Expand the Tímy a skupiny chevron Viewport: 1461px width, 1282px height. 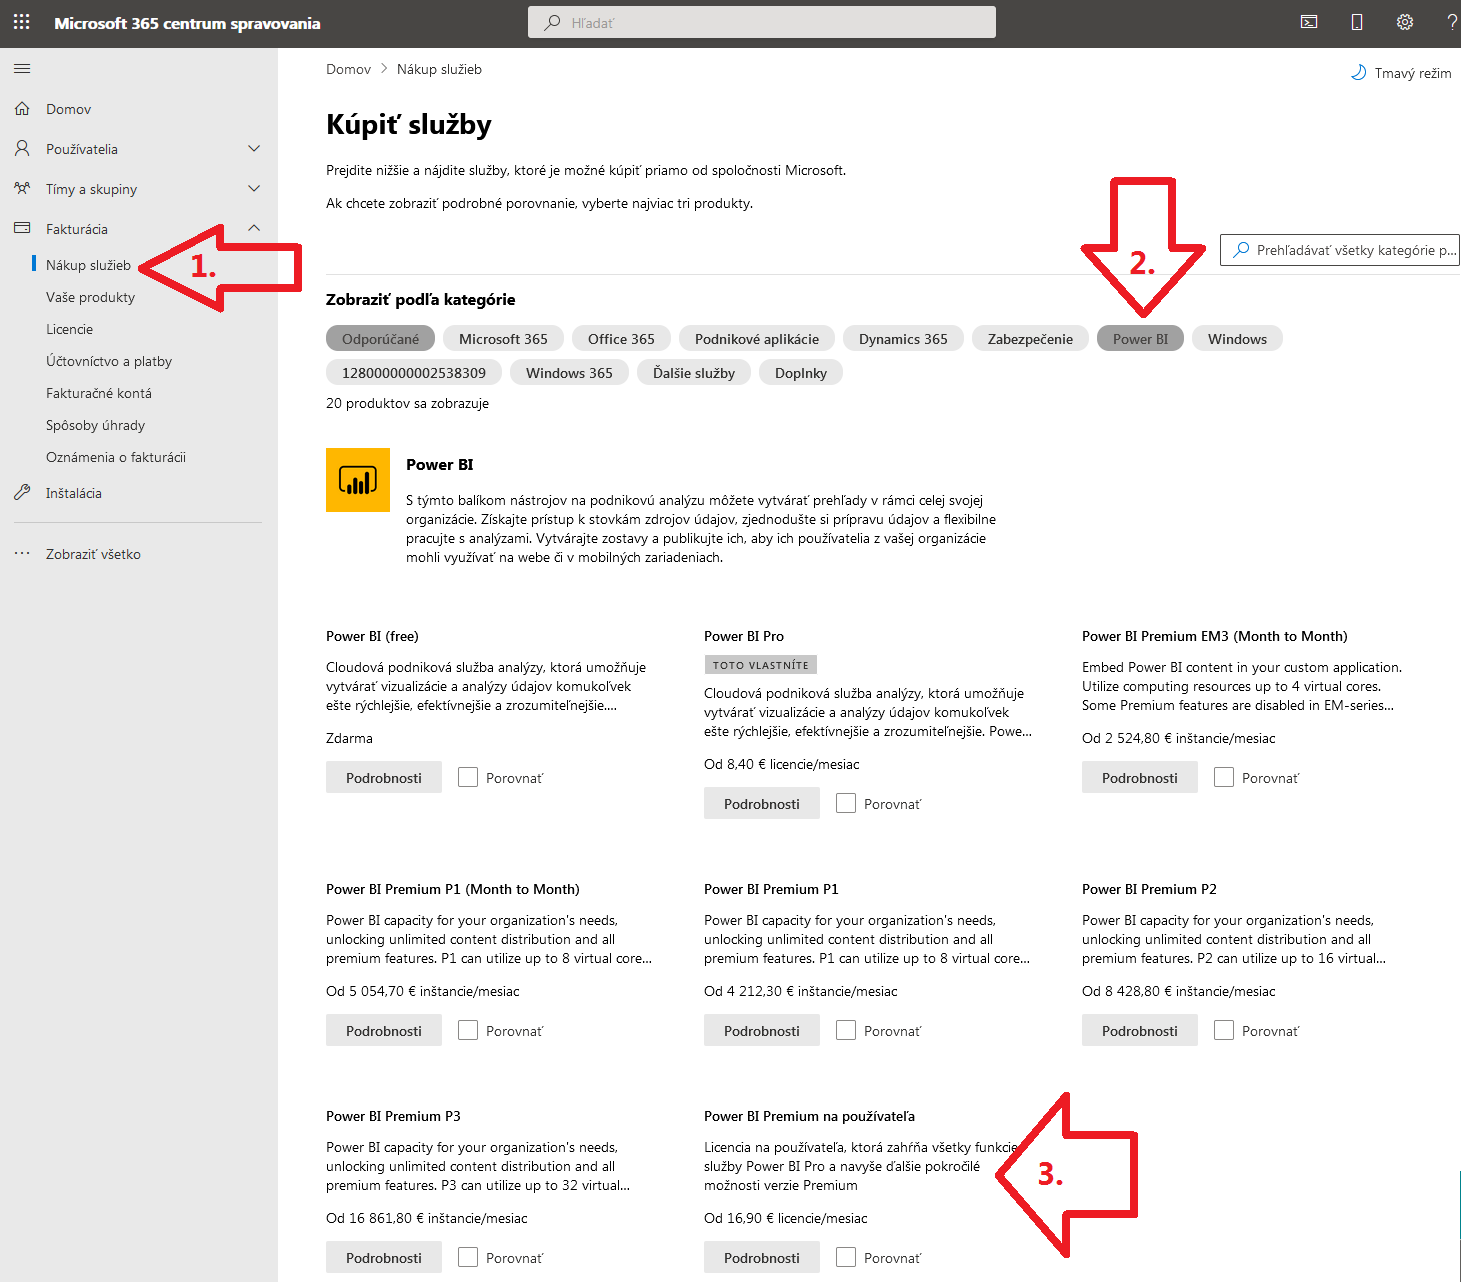254,188
